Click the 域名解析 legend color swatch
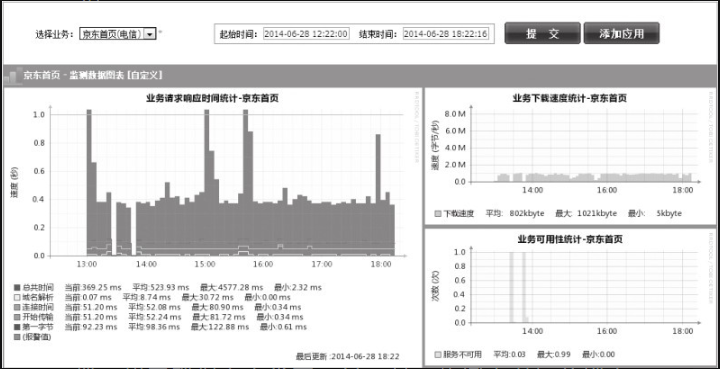The image size is (720, 369). point(17,297)
